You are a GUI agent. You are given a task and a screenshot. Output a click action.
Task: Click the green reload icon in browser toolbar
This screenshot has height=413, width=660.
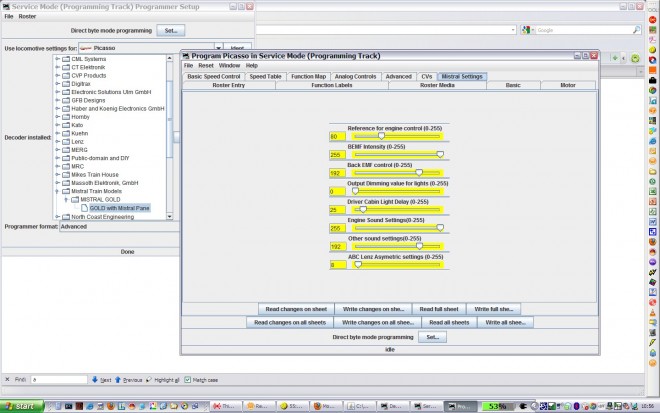click(x=635, y=59)
